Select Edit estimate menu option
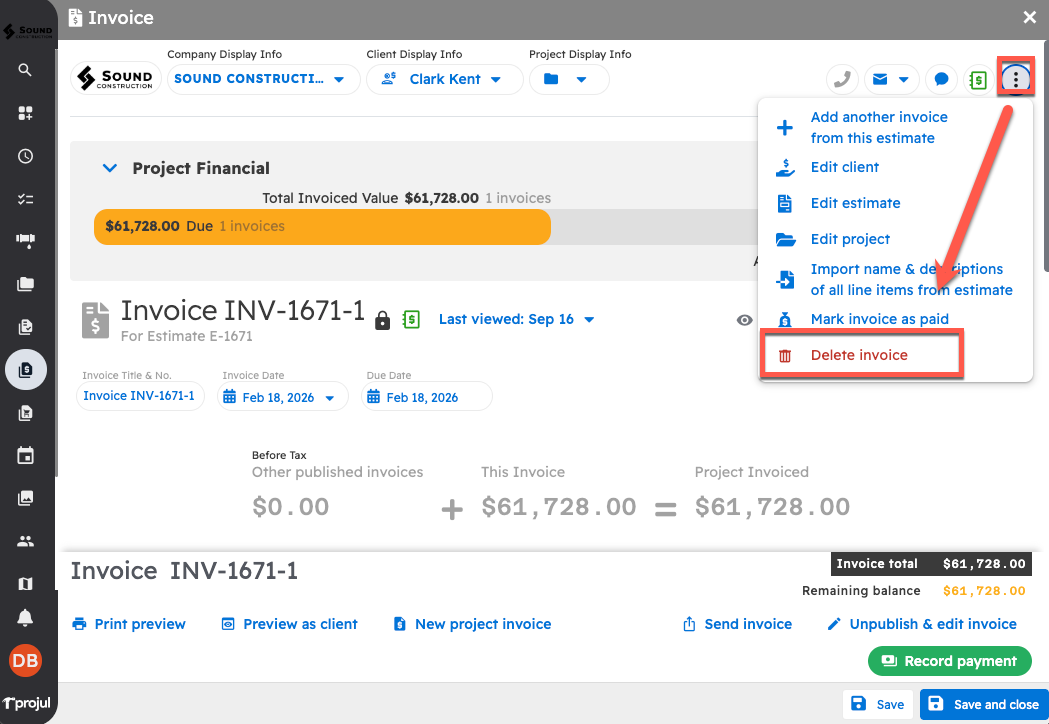 pyautogui.click(x=855, y=203)
